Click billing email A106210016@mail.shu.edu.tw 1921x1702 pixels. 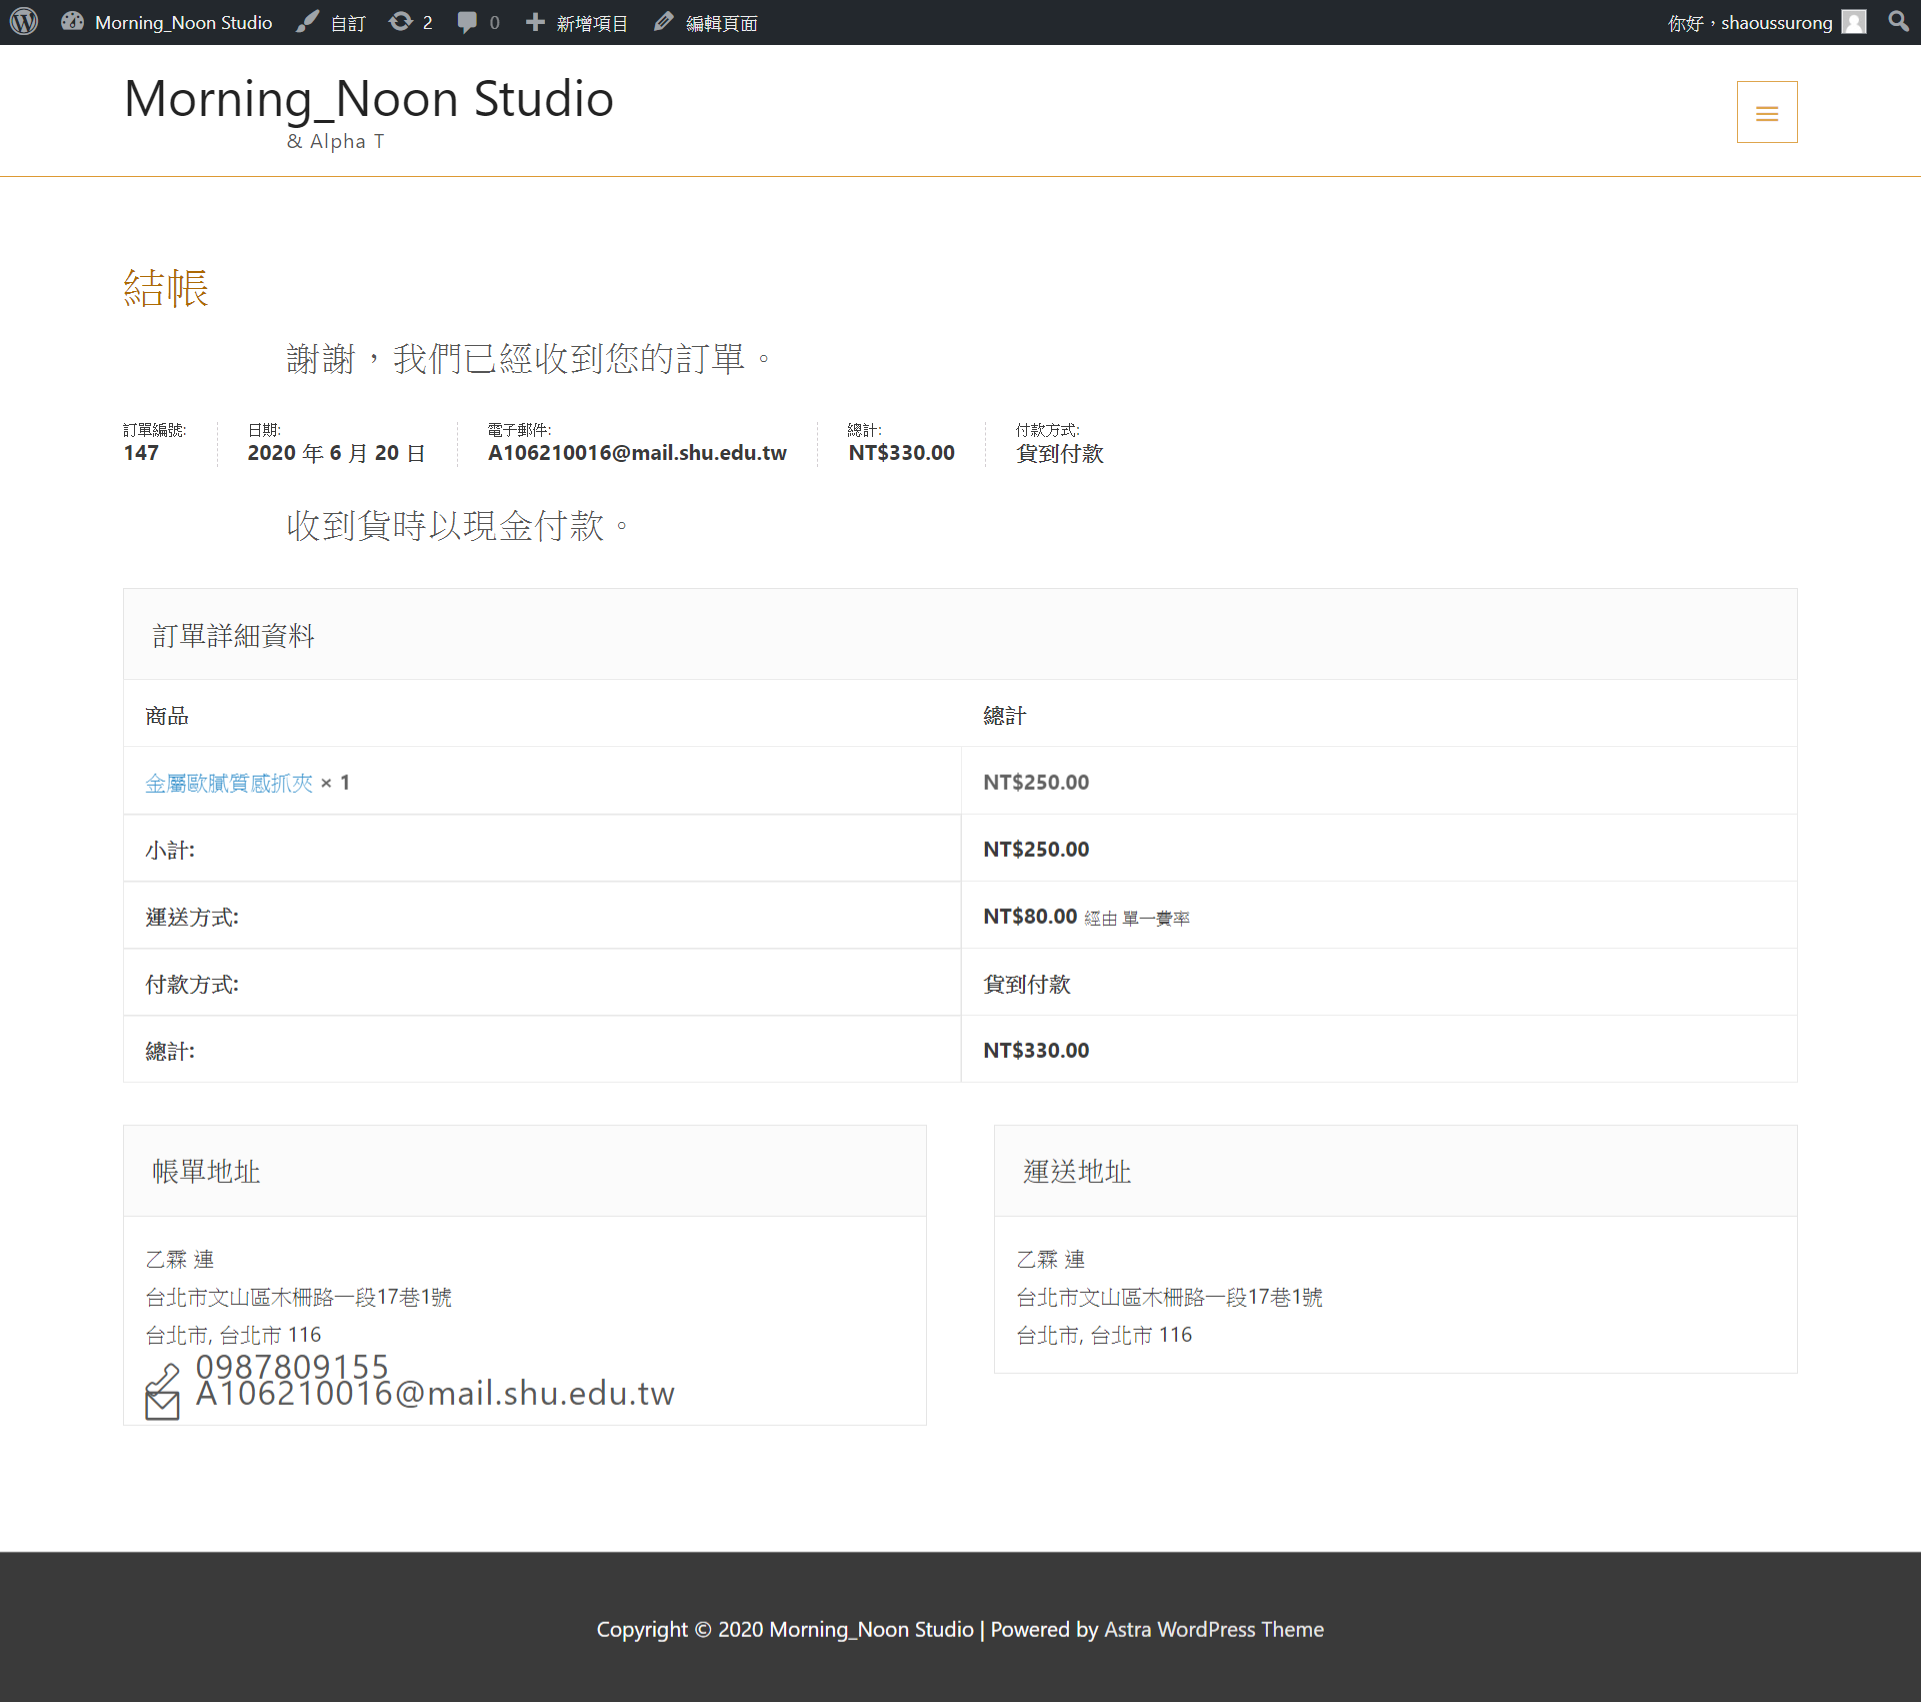tap(435, 1394)
